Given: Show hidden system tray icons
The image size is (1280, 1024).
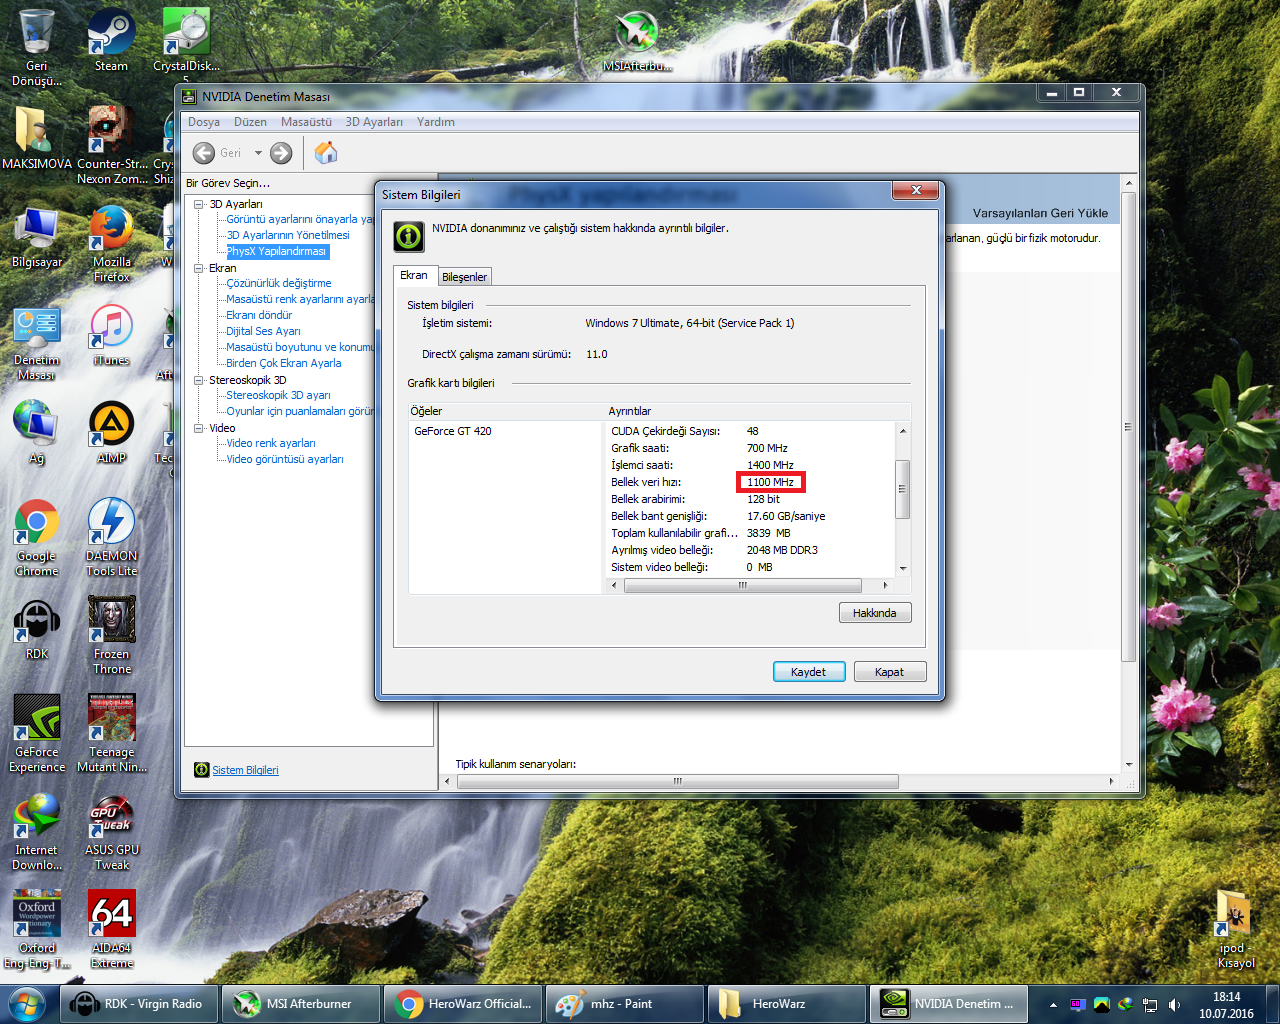Looking at the screenshot, I should coord(1053,1005).
